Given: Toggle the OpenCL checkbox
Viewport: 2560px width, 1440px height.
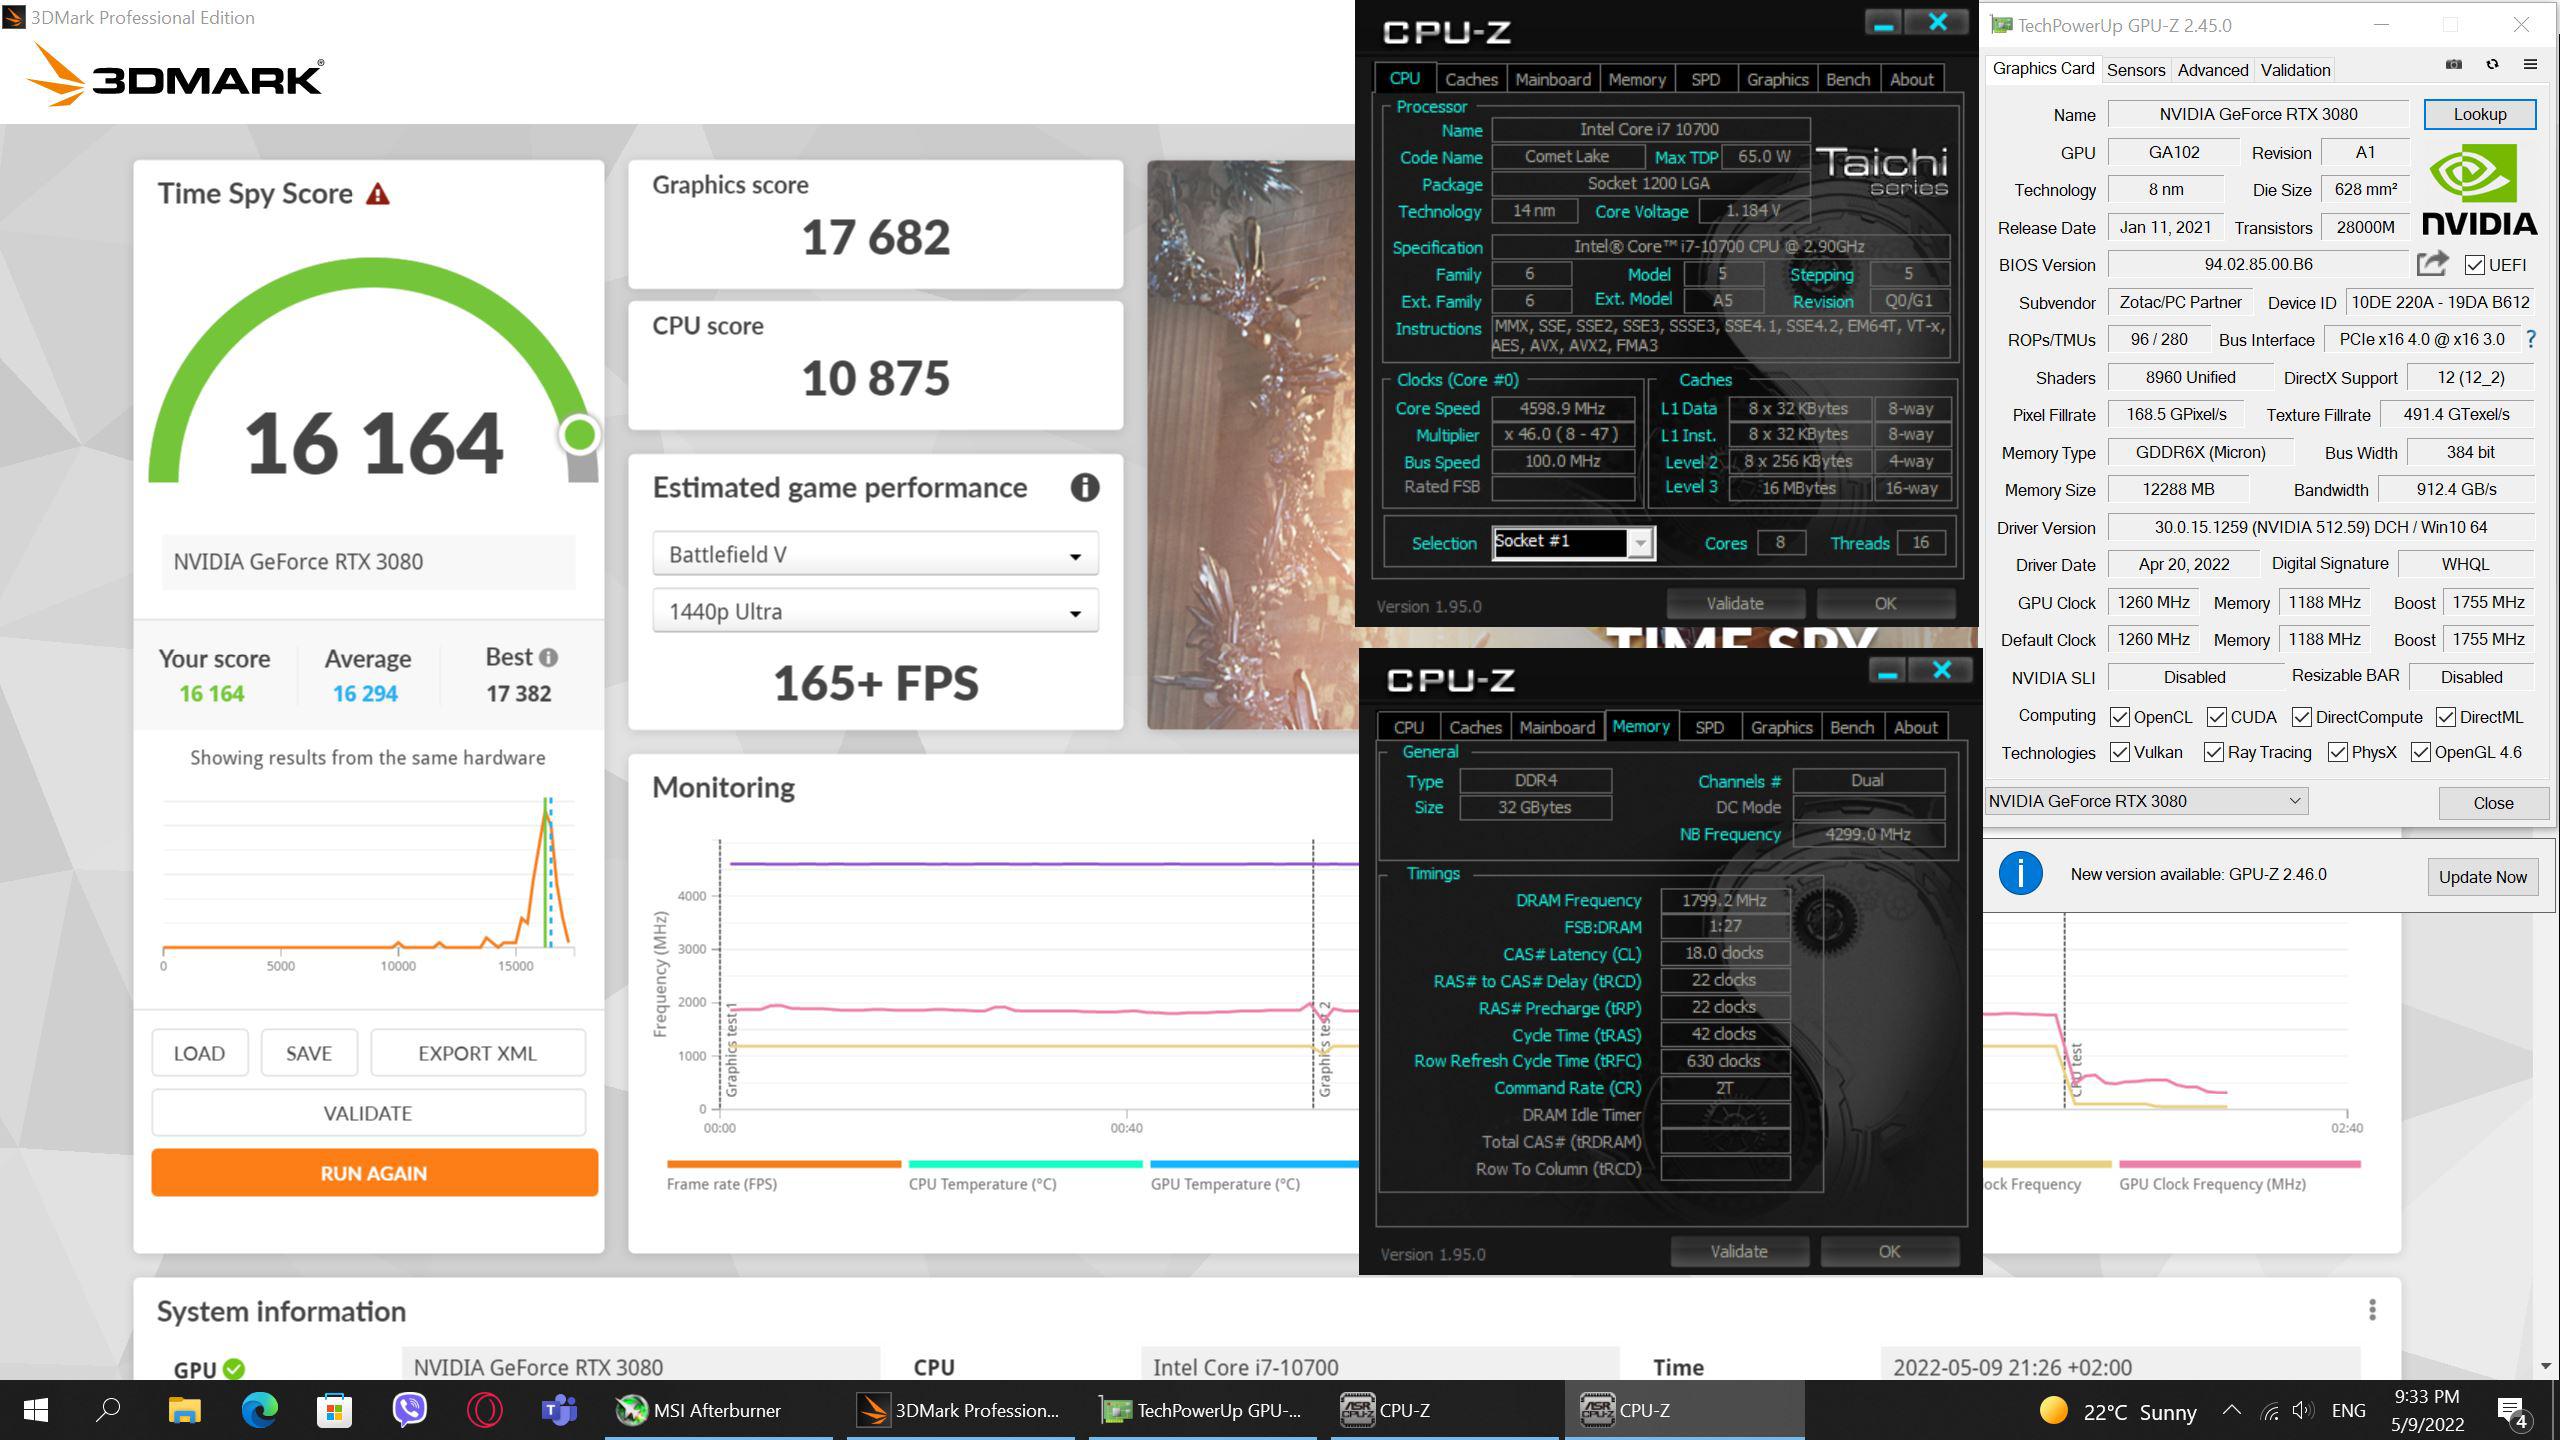Looking at the screenshot, I should tap(2119, 717).
